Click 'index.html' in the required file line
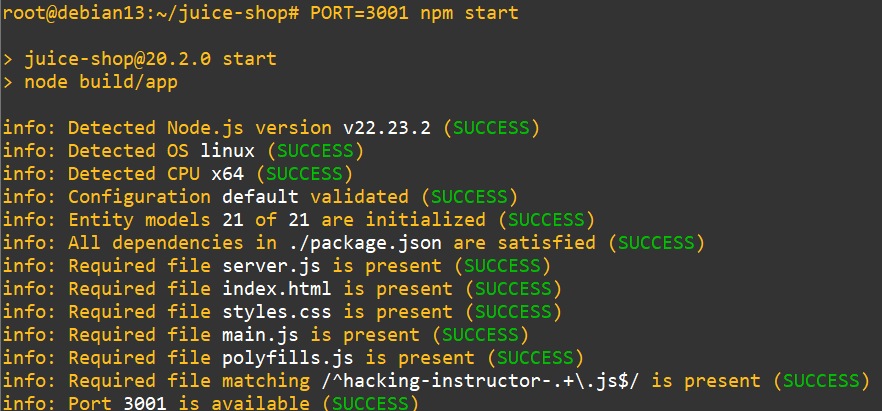Screen dimensions: 882x411 (277, 289)
